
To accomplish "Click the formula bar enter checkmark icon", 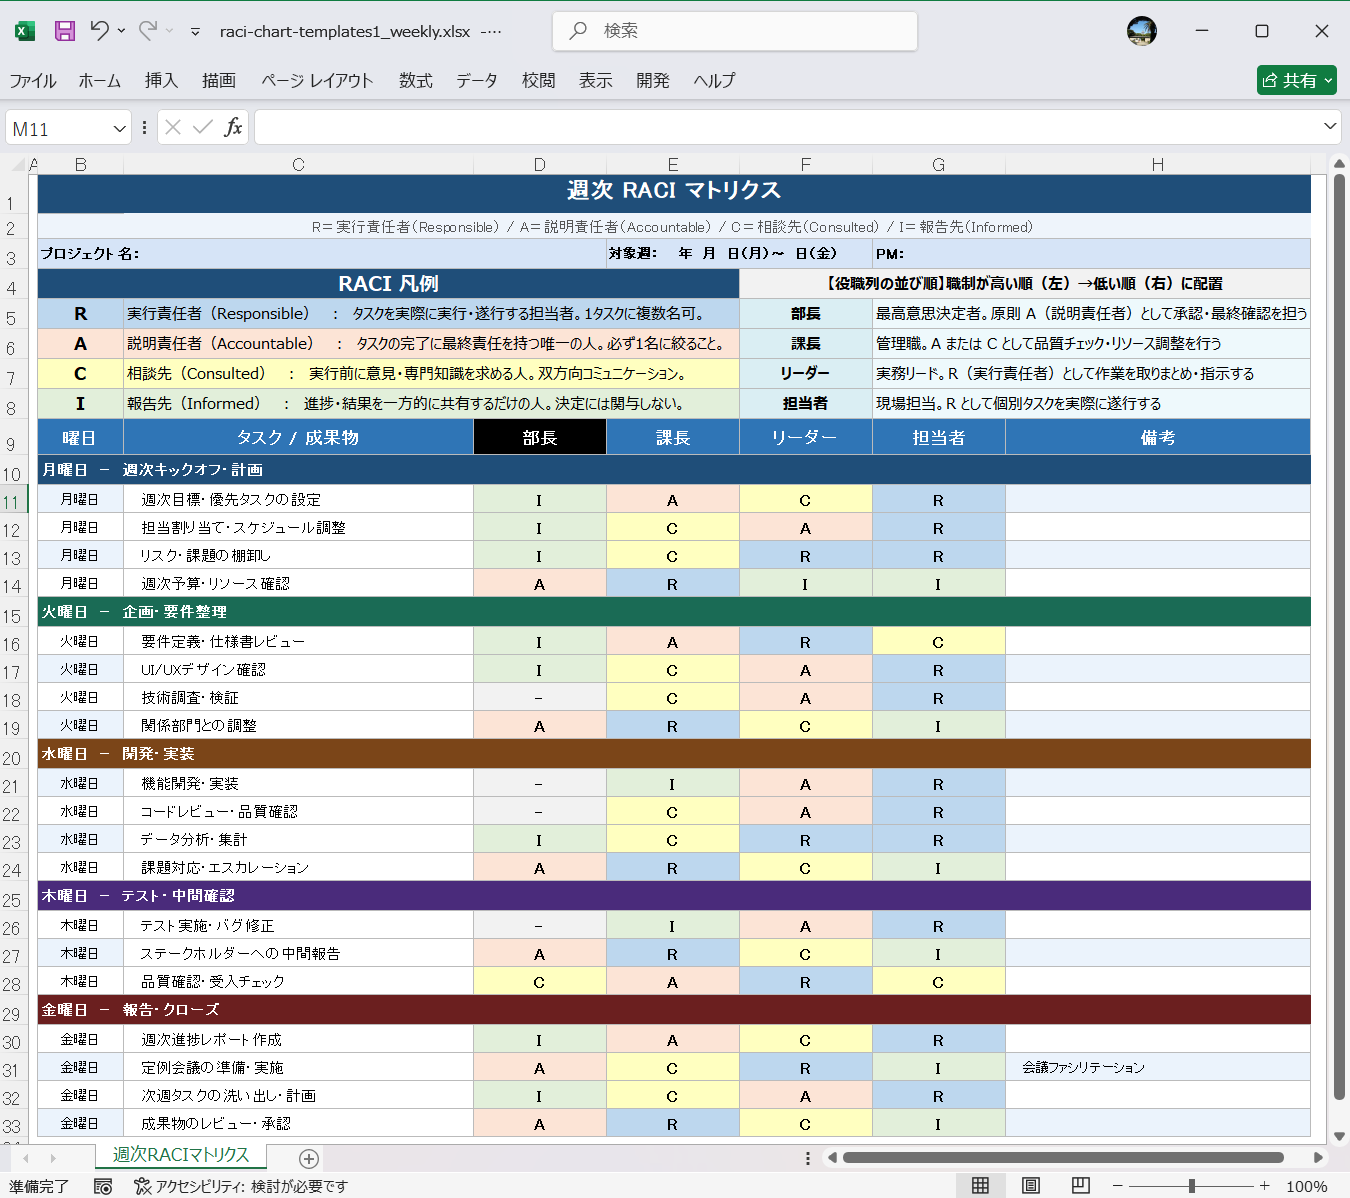I will coord(203,127).
